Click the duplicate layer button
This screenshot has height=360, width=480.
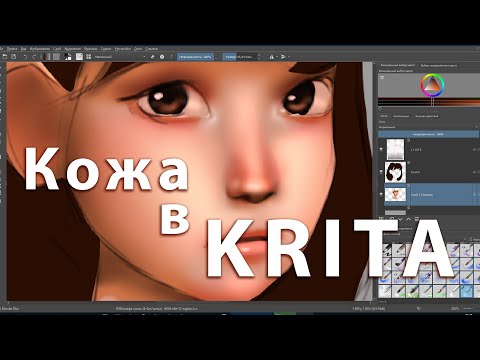pos(392,219)
